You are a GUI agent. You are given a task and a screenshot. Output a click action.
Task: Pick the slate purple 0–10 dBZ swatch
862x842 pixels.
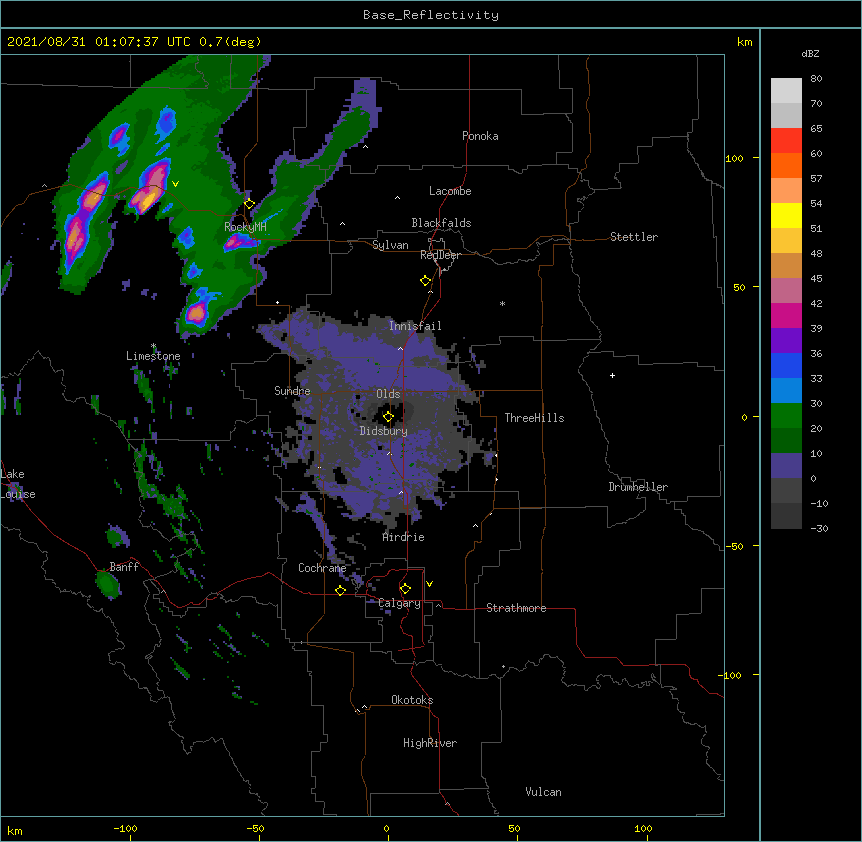786,466
